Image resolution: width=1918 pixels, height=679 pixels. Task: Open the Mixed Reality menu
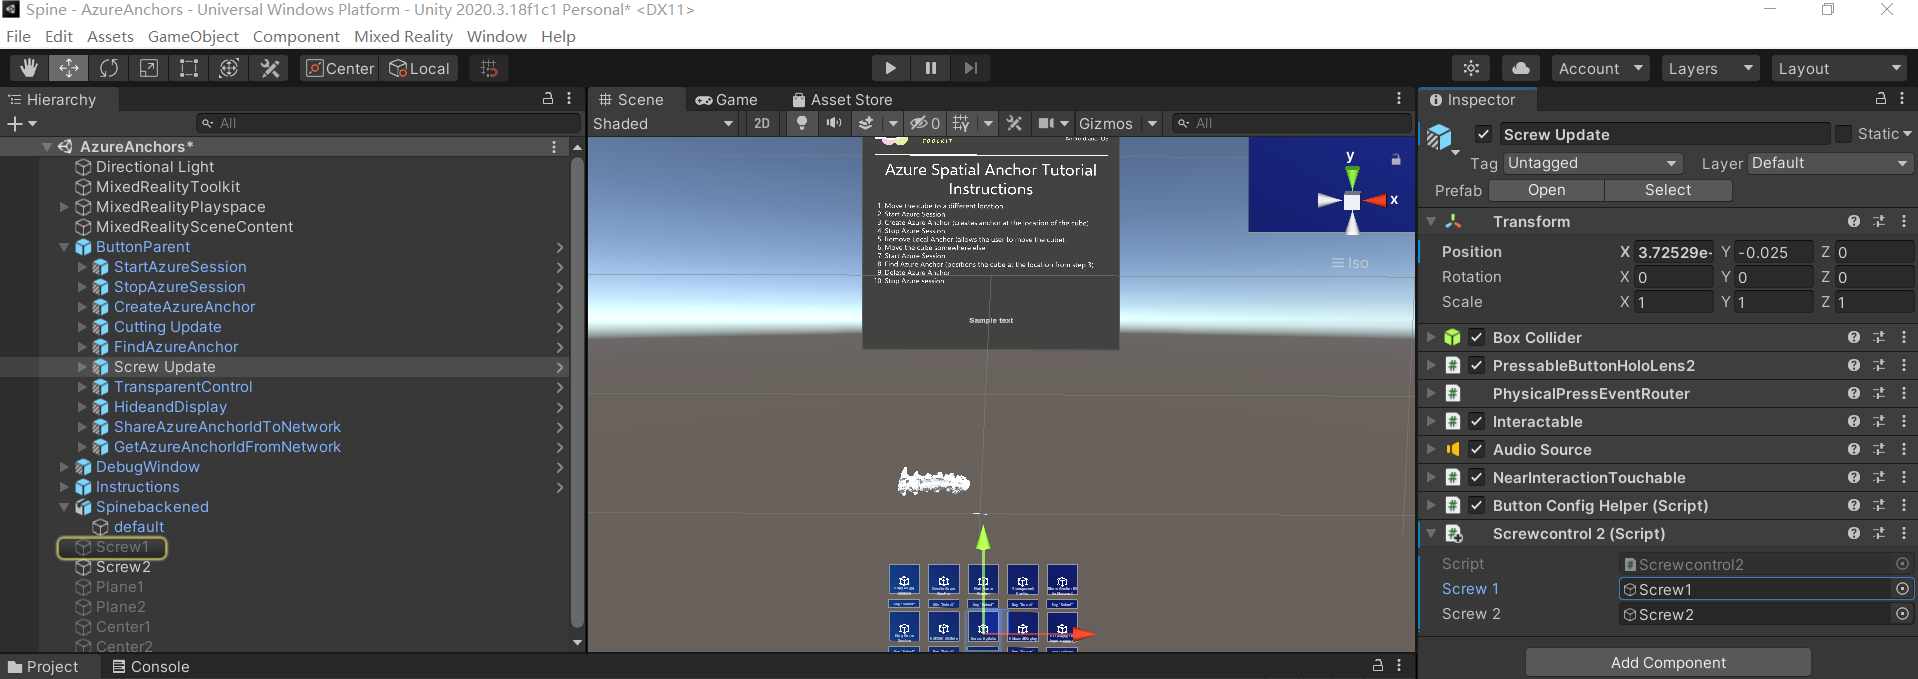pos(403,36)
